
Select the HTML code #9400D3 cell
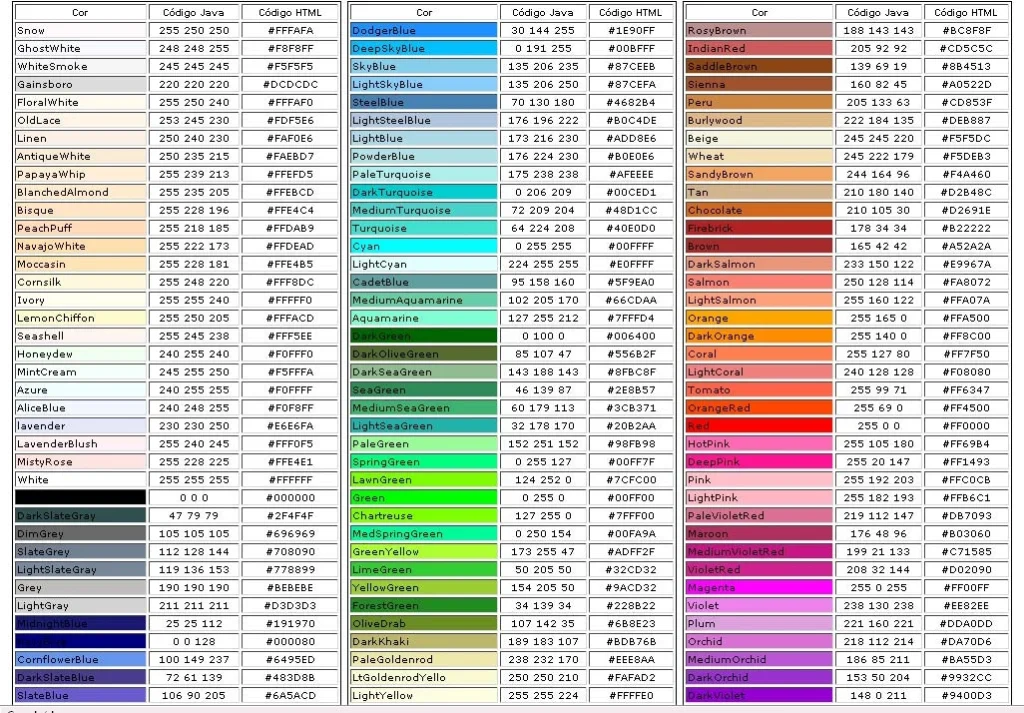click(x=966, y=696)
